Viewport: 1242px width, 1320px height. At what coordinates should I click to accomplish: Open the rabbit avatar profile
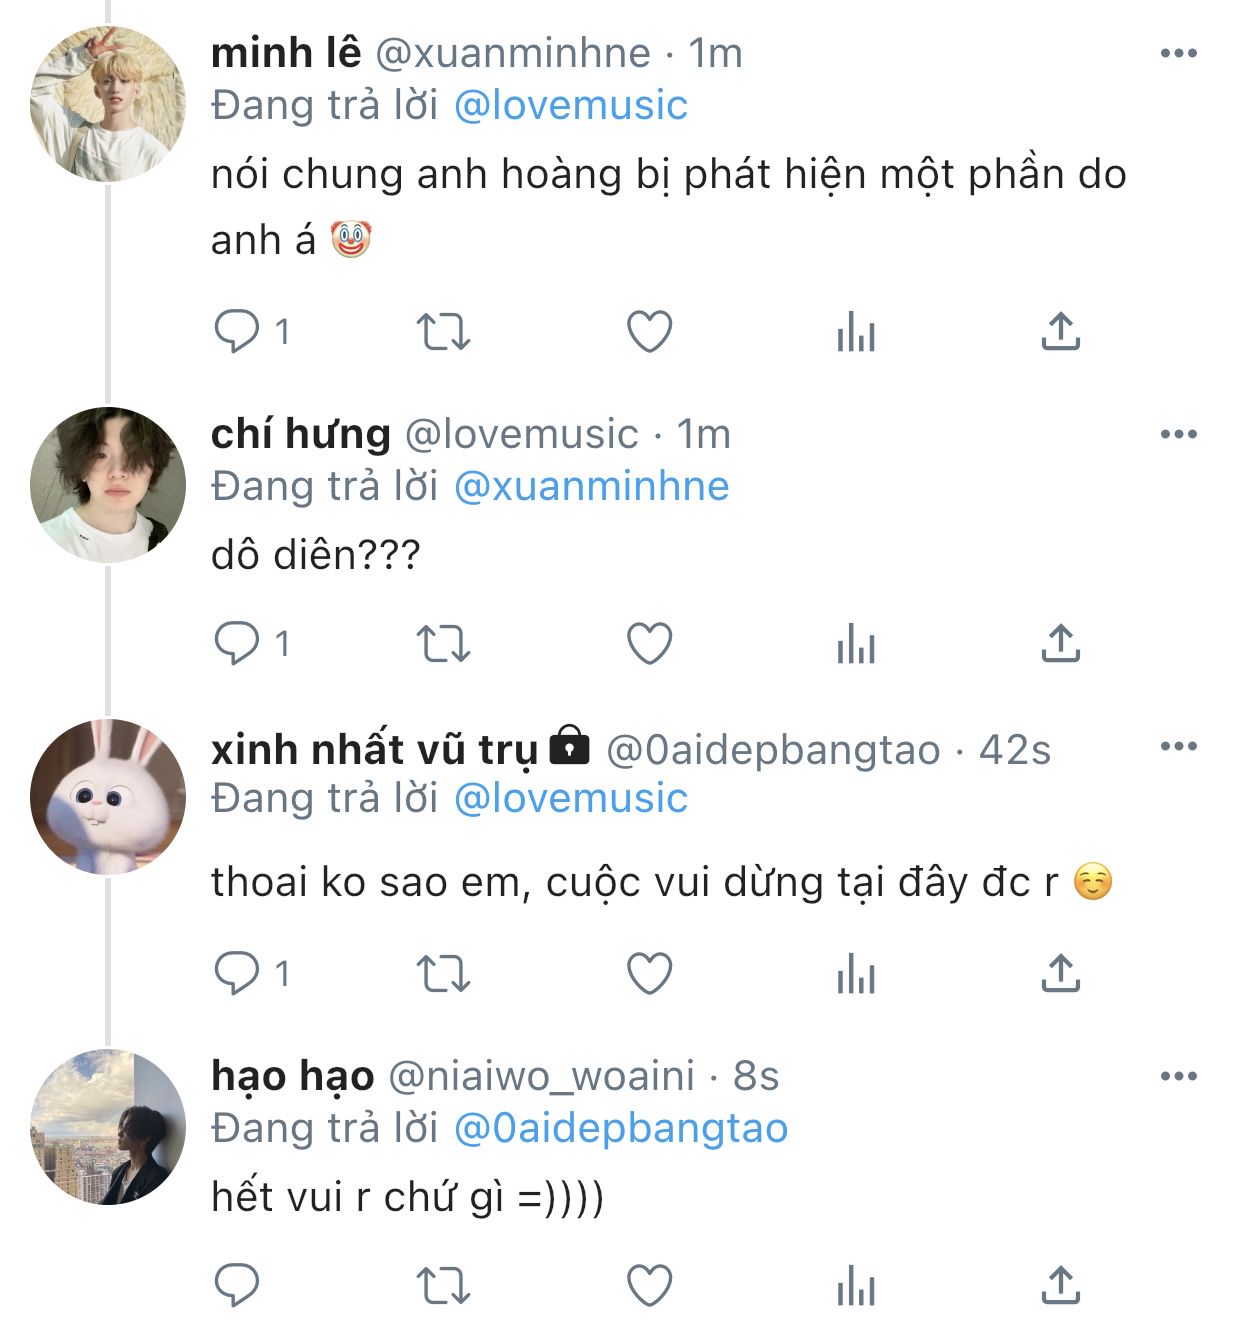[108, 796]
